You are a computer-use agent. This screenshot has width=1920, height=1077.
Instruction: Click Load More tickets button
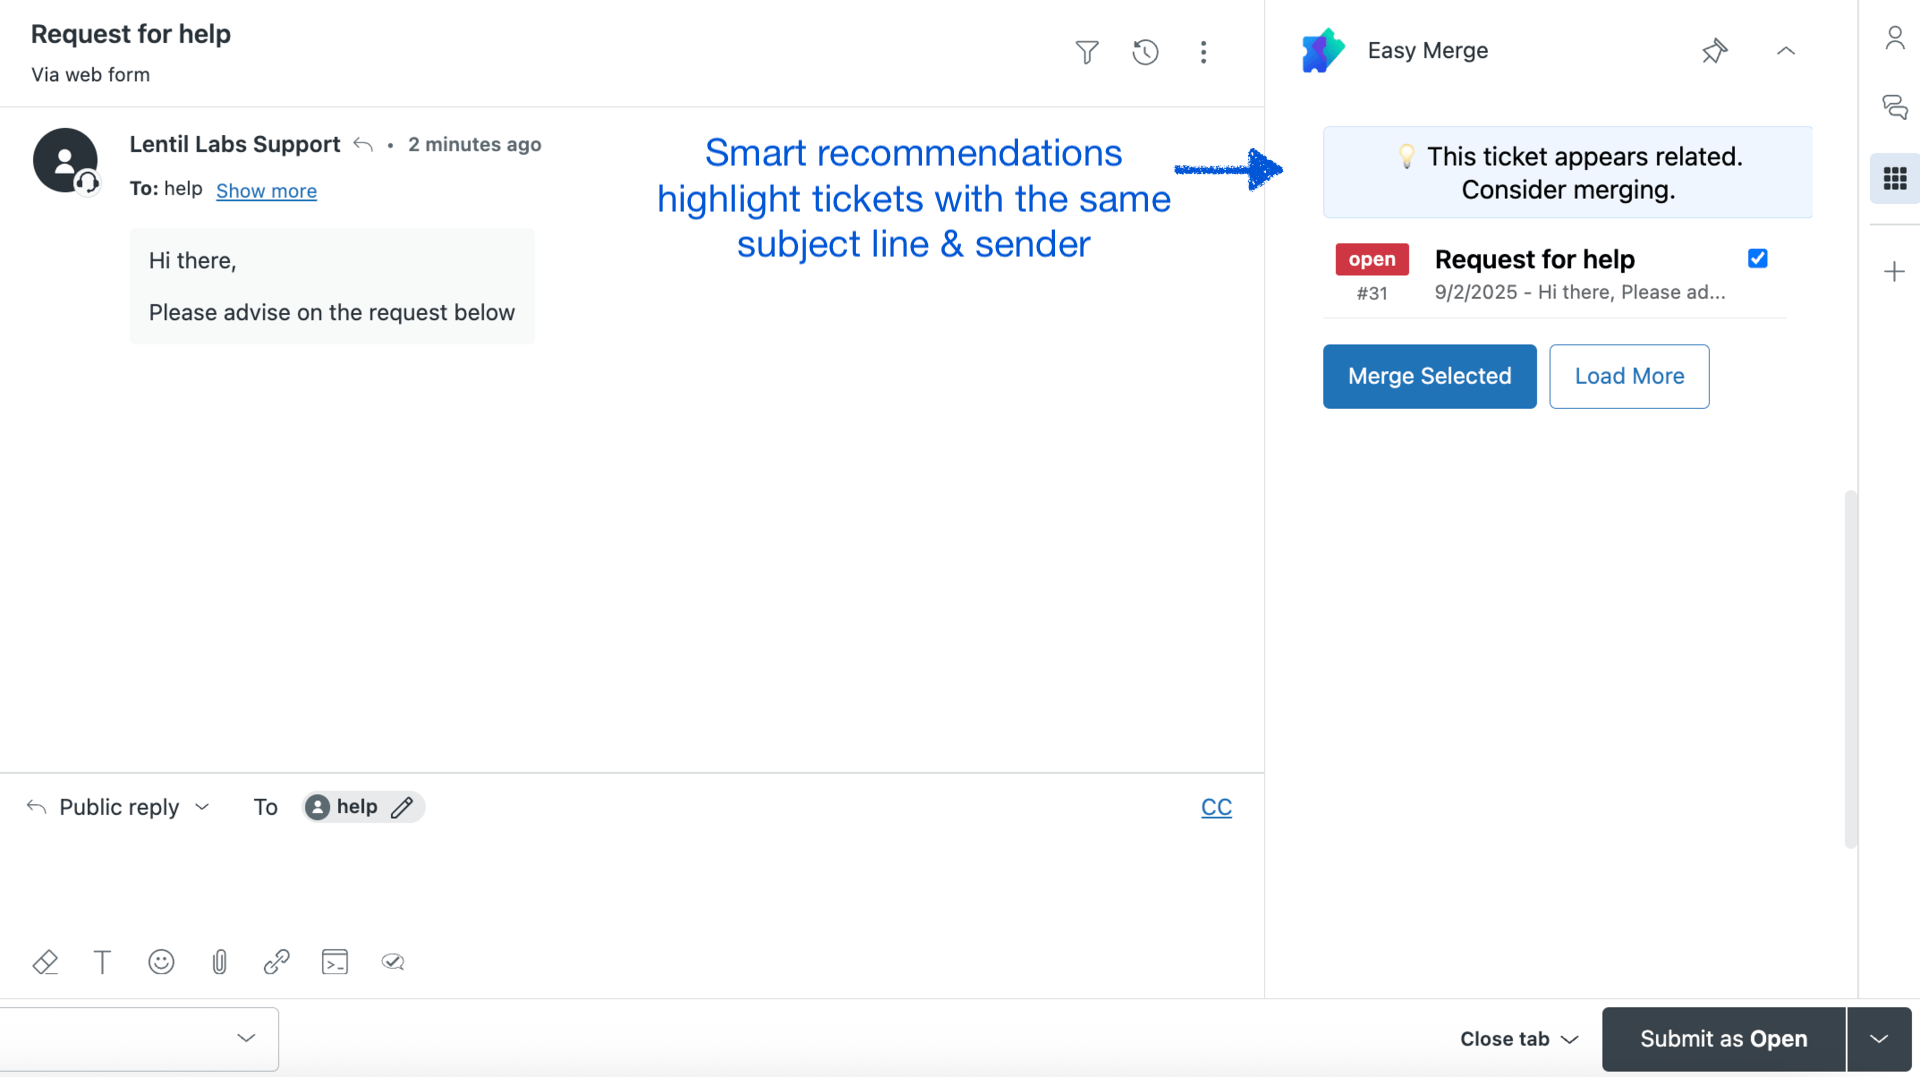tap(1628, 376)
